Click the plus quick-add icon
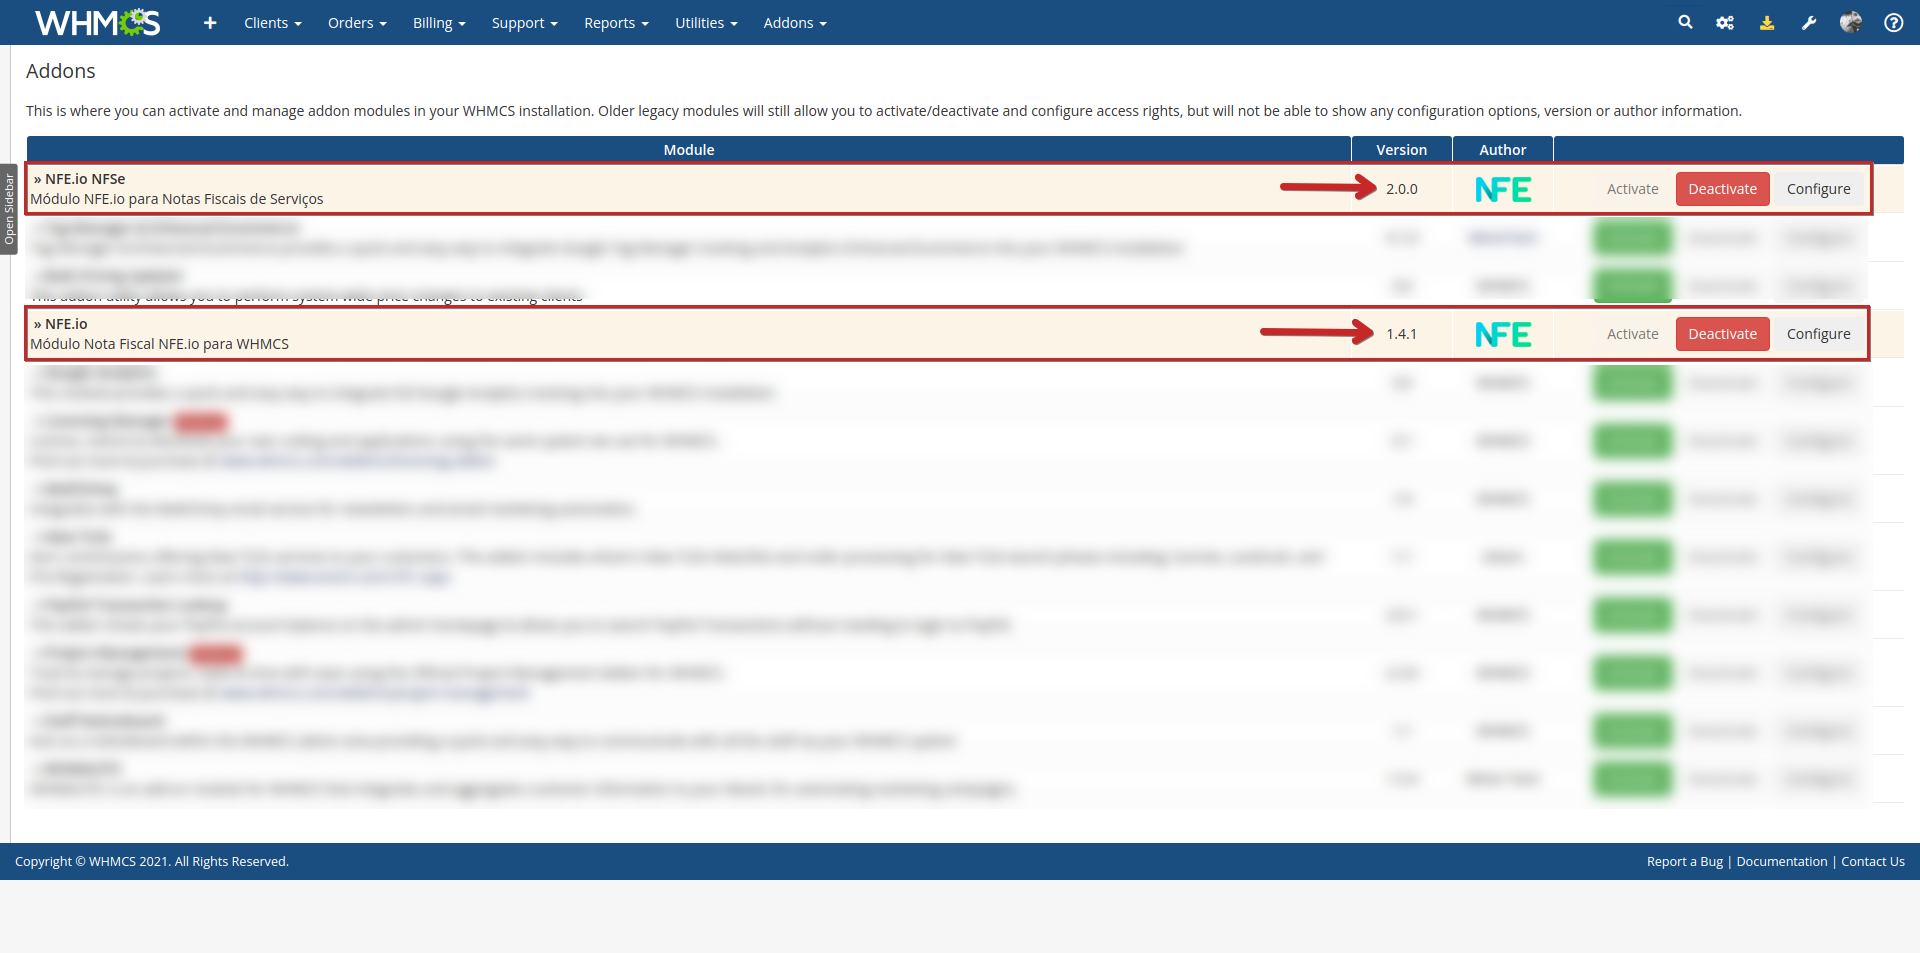The width and height of the screenshot is (1920, 953). click(210, 23)
